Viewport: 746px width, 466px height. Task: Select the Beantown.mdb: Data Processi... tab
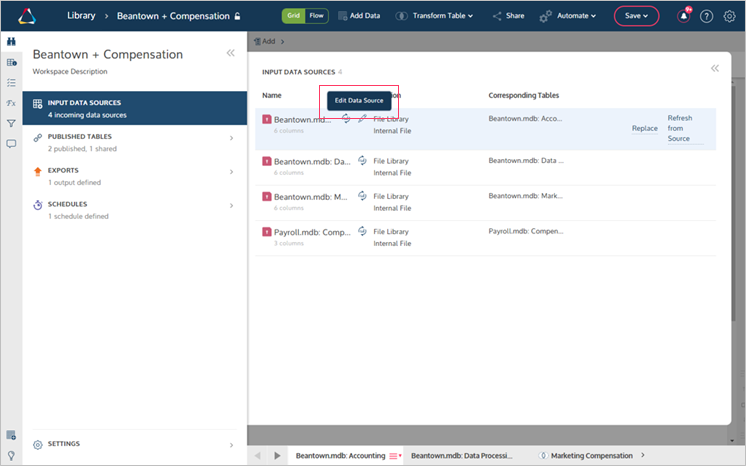[461, 456]
